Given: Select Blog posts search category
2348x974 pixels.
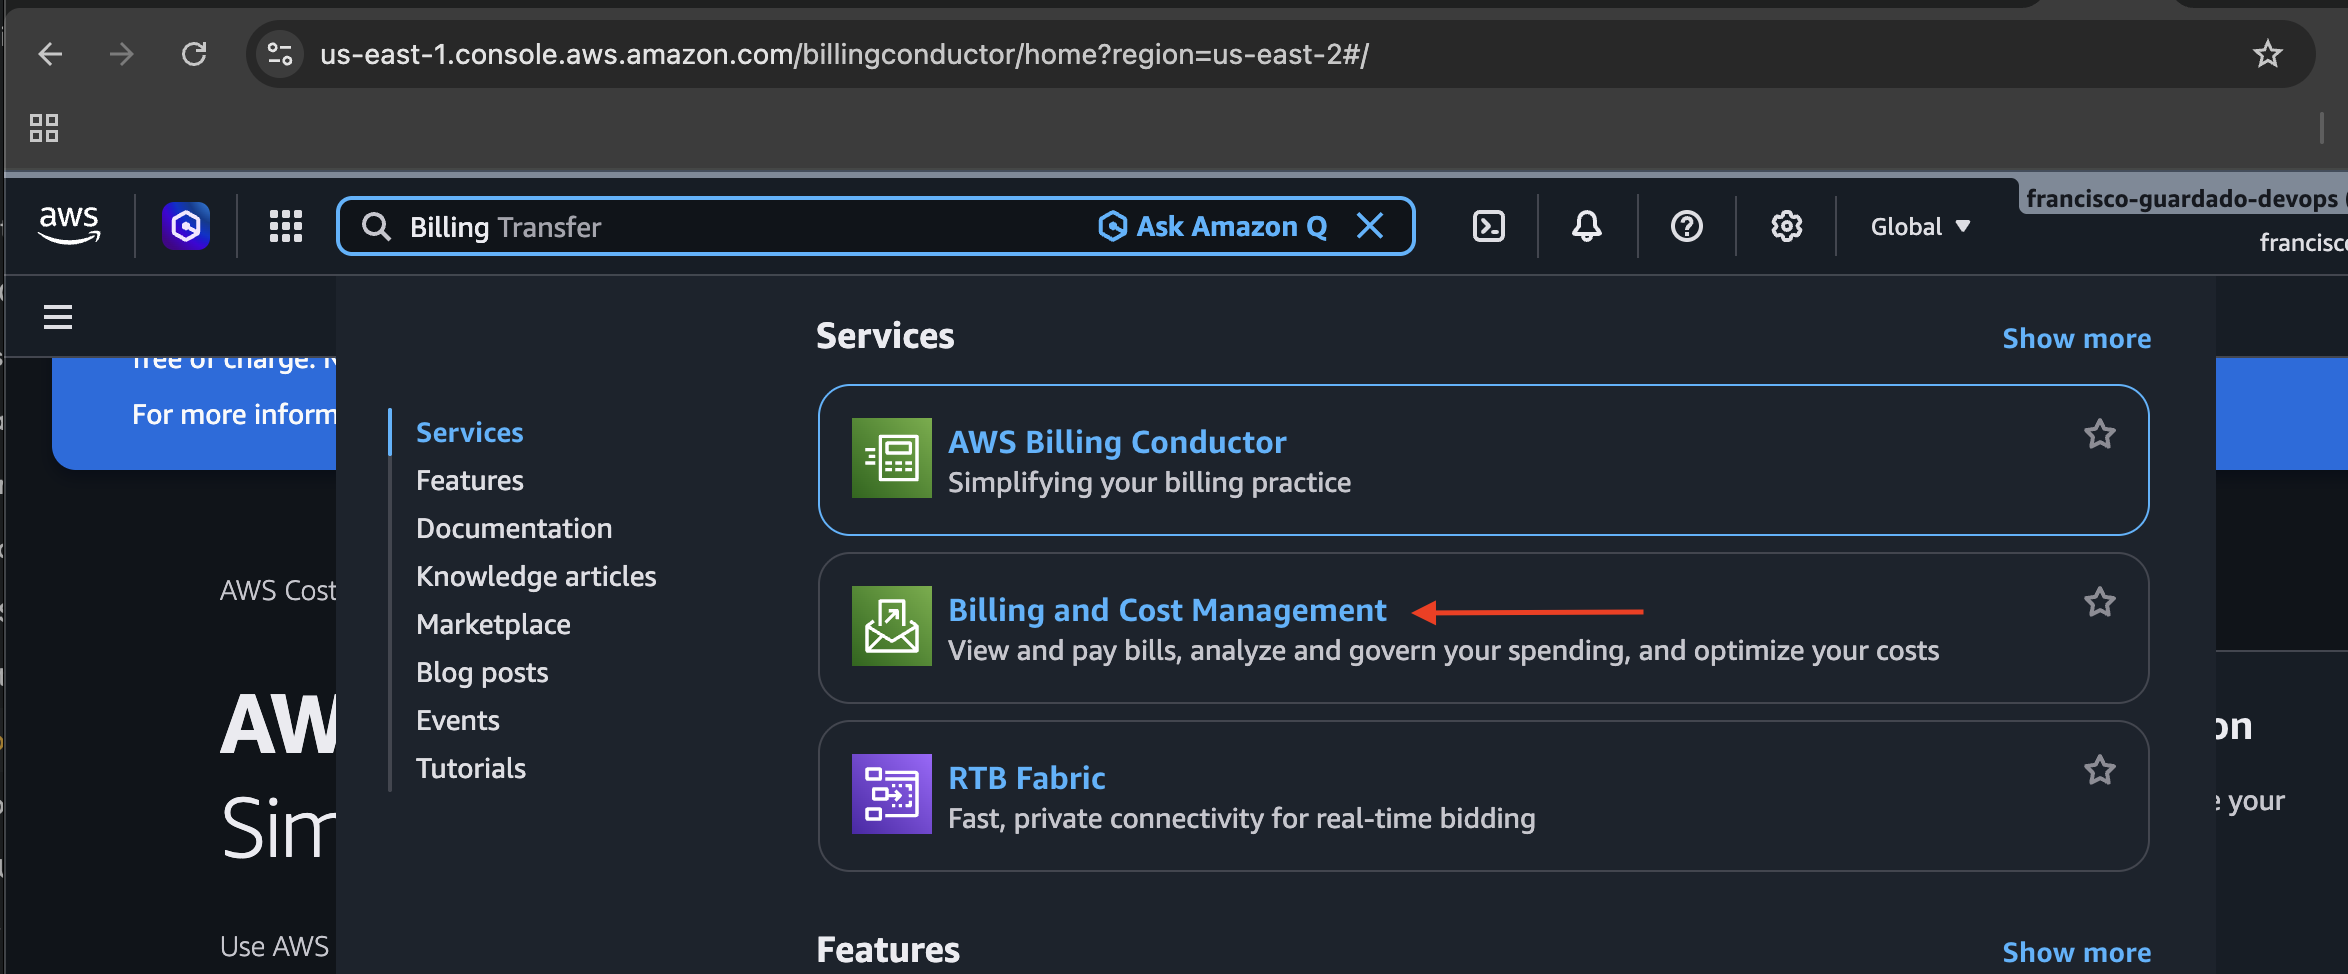Looking at the screenshot, I should click(482, 672).
